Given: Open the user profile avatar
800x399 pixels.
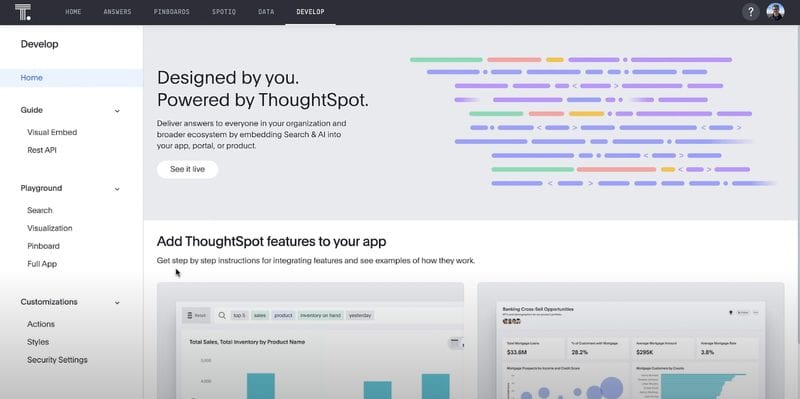Looking at the screenshot, I should 775,12.
